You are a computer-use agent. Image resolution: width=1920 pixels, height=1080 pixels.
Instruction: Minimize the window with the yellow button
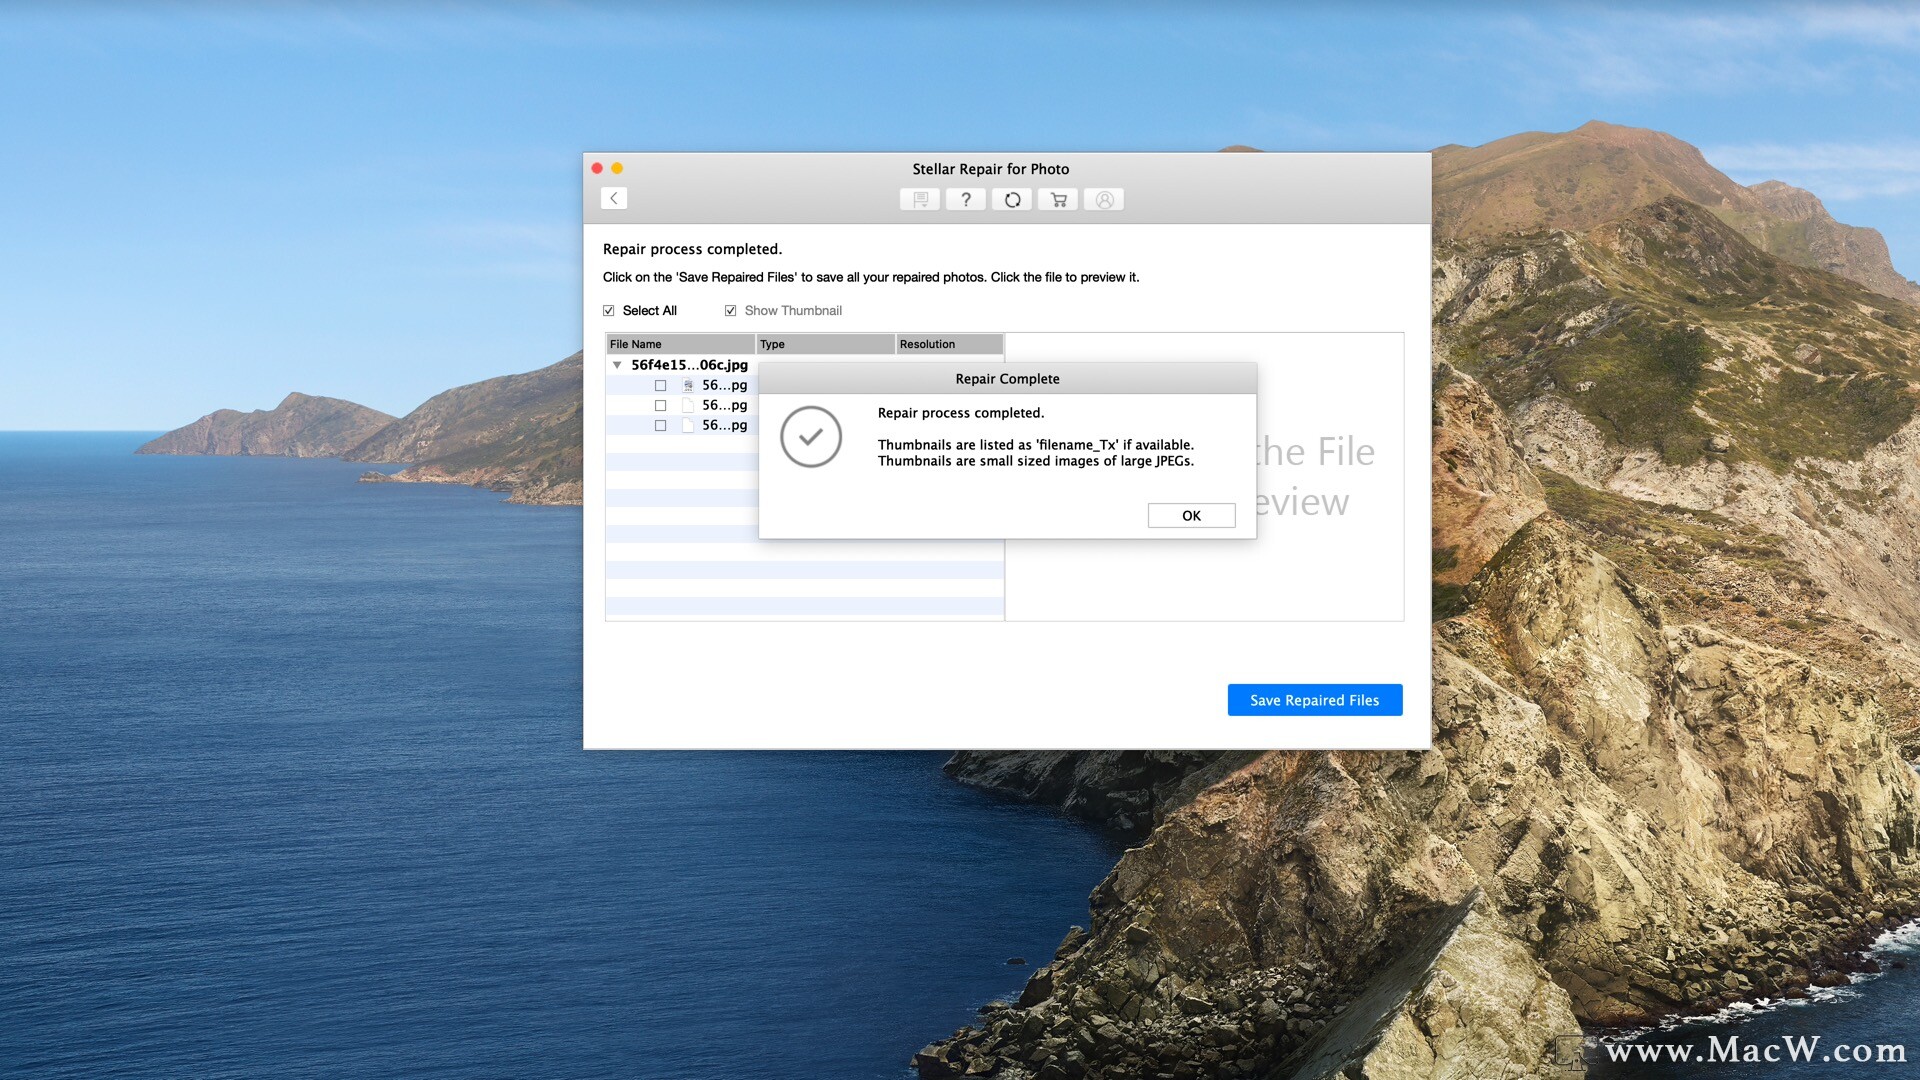[617, 168]
